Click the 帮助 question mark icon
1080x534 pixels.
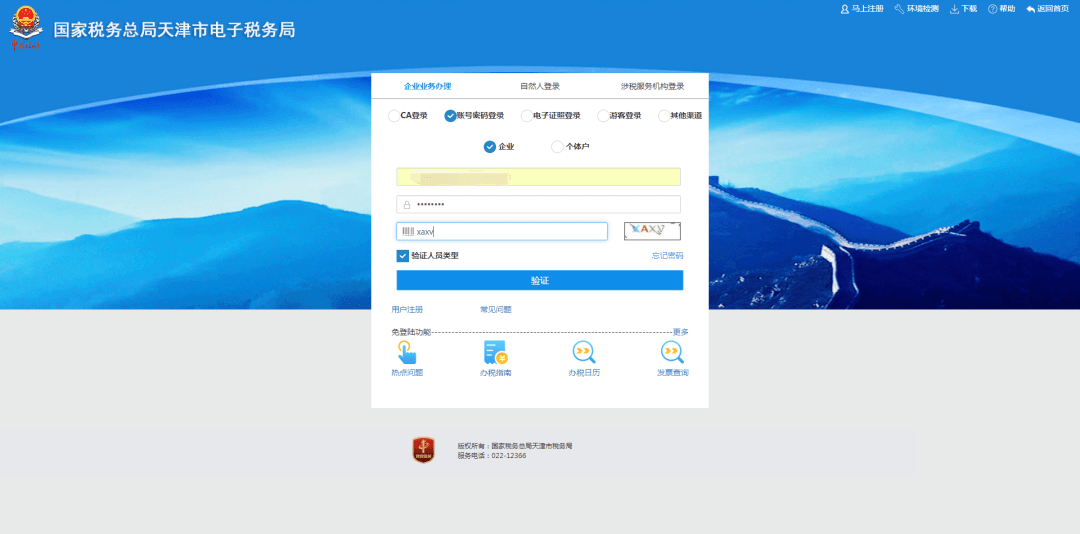pyautogui.click(x=993, y=9)
